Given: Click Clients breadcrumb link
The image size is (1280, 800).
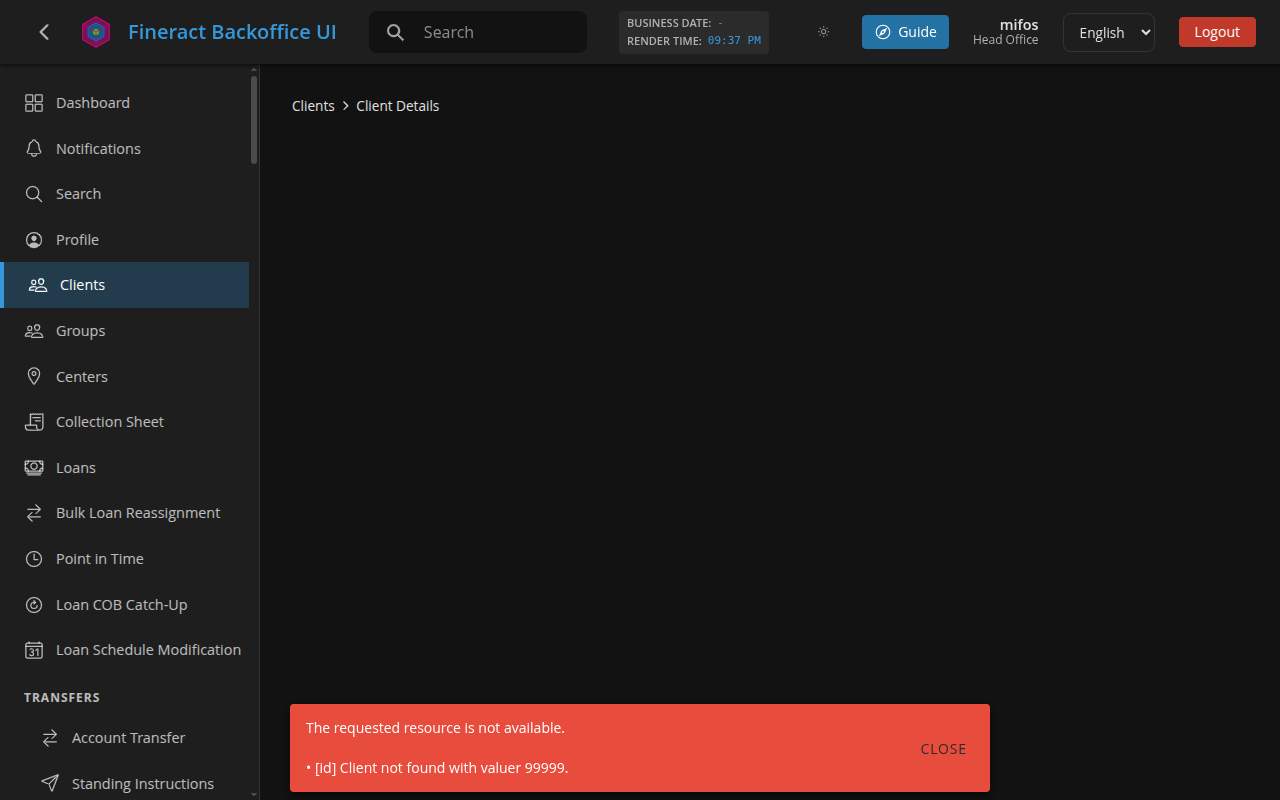Looking at the screenshot, I should coord(313,106).
